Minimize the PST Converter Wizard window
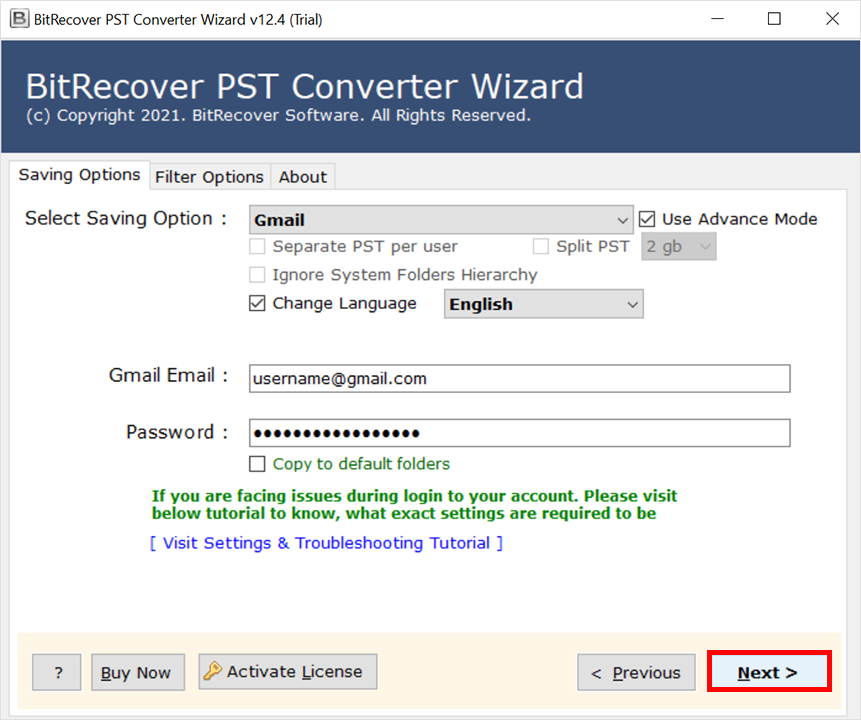The width and height of the screenshot is (861, 720). (x=717, y=19)
